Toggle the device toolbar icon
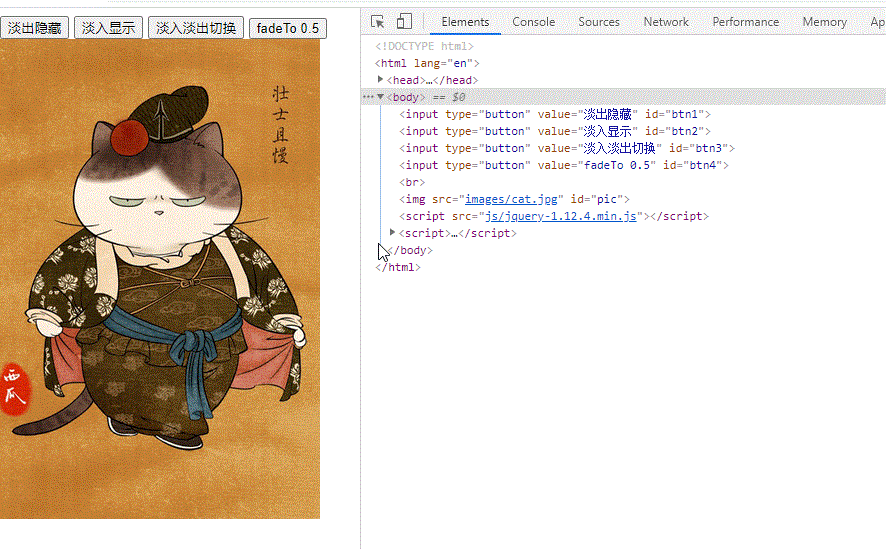The image size is (886, 549). [x=404, y=21]
